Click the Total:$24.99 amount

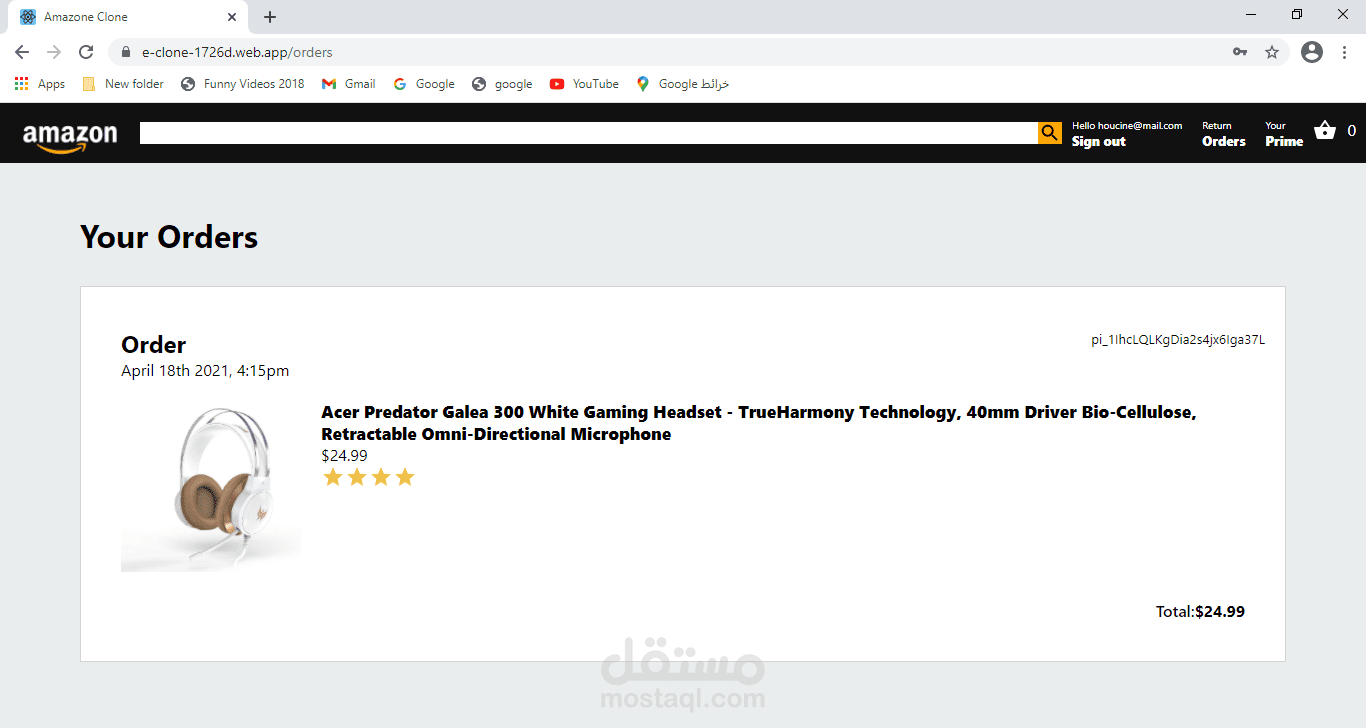pyautogui.click(x=1200, y=612)
